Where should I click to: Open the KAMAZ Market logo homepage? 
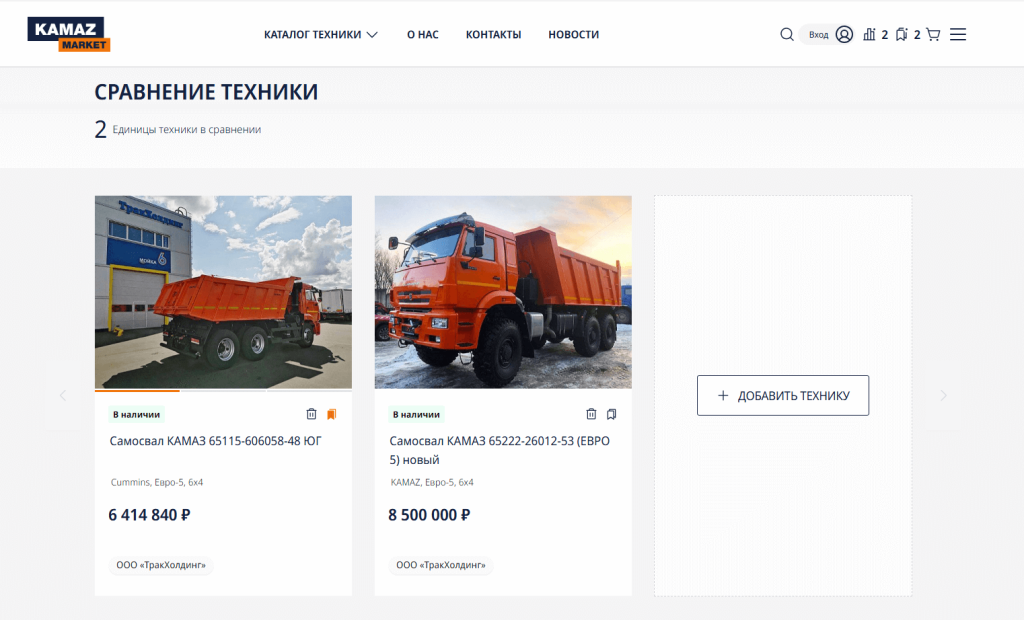(x=69, y=34)
